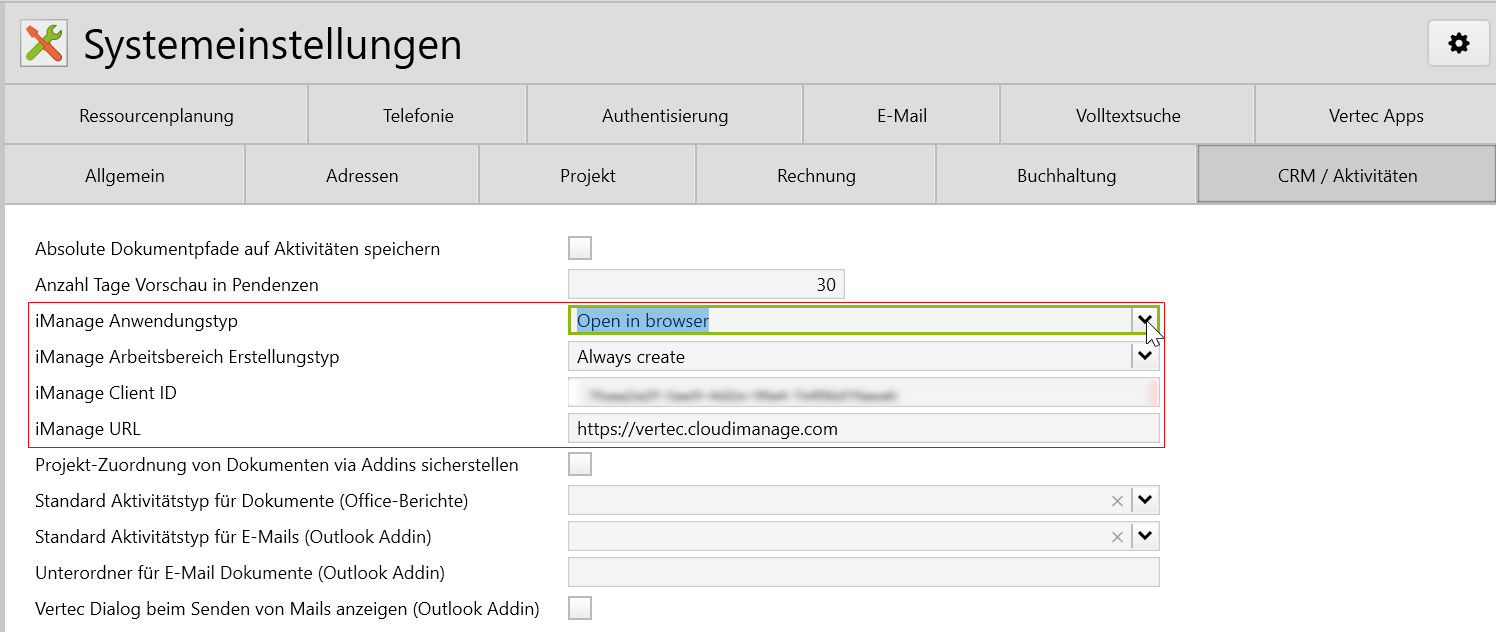Expand the iManage Anwendungstyp dropdown arrow

[1146, 320]
